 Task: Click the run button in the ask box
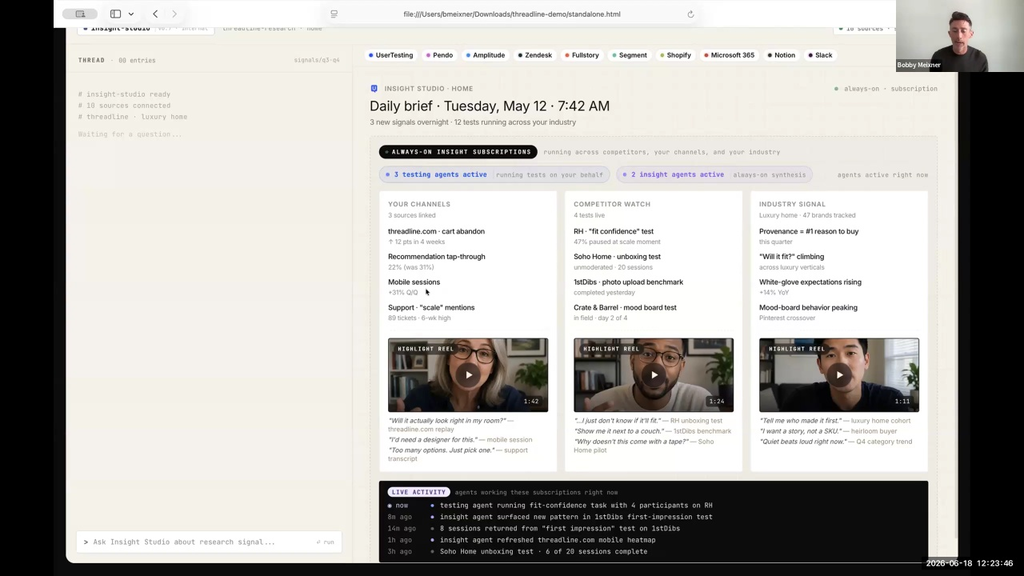(326, 542)
